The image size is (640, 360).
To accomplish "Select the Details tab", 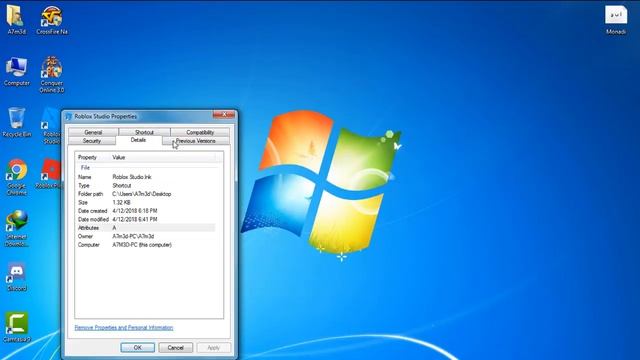I will click(x=138, y=140).
